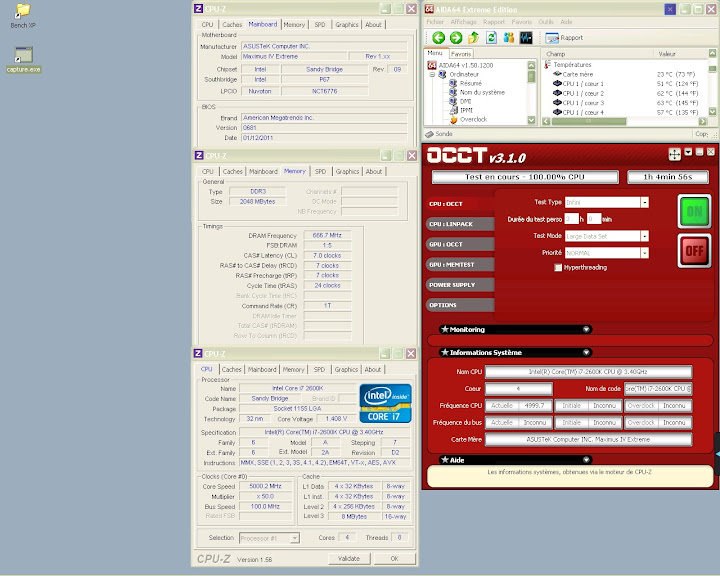Open the Outils menu in AIDA64
This screenshot has height=576, width=720.
click(546, 22)
